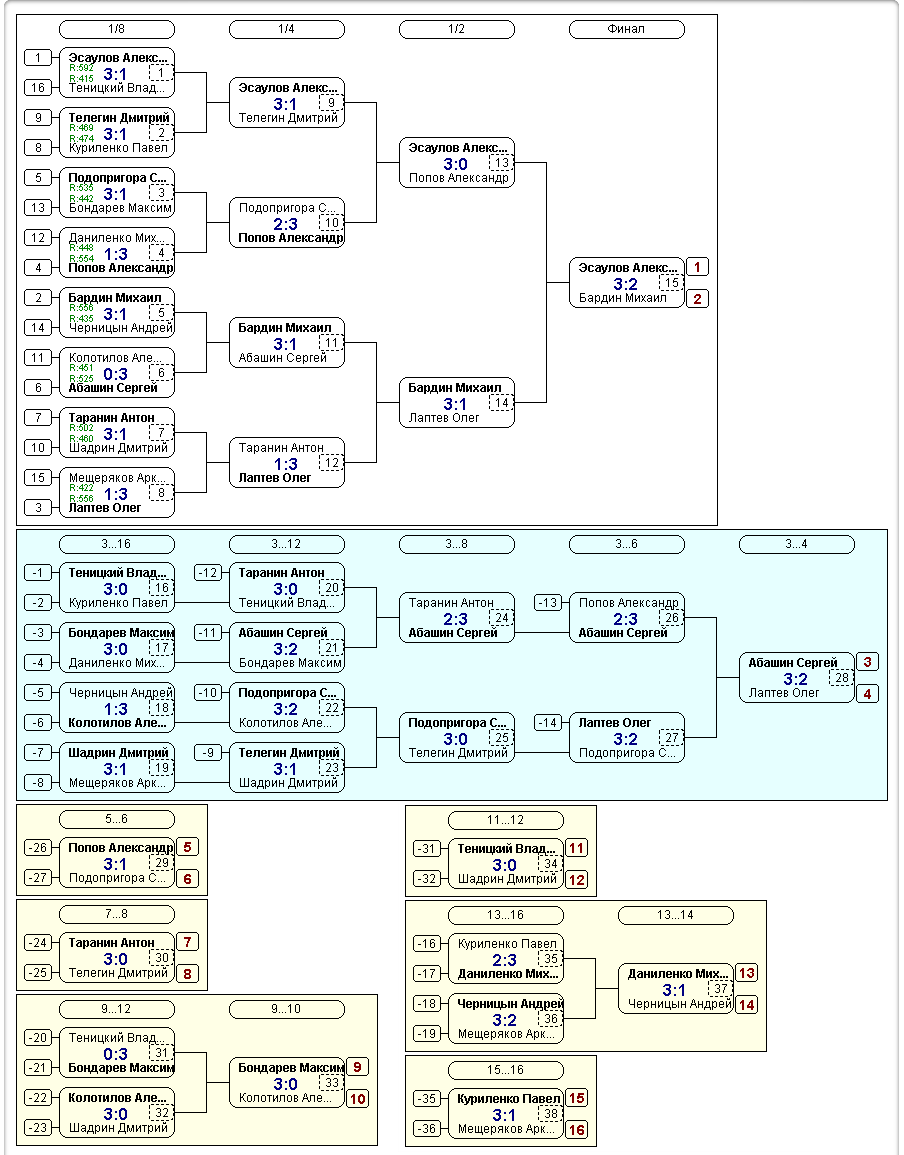Image resolution: width=904 pixels, height=1155 pixels.
Task: Select the 1/8 round header
Action: (x=116, y=29)
